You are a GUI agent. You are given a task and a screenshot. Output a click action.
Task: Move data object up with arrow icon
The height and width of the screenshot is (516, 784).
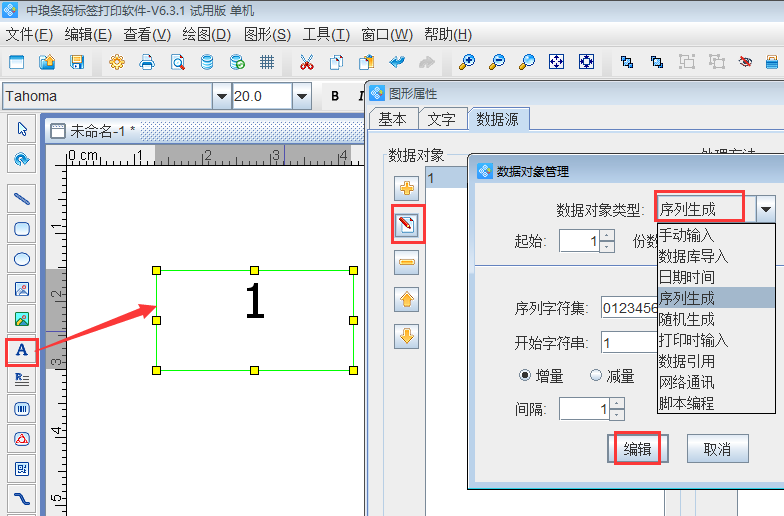(x=407, y=299)
